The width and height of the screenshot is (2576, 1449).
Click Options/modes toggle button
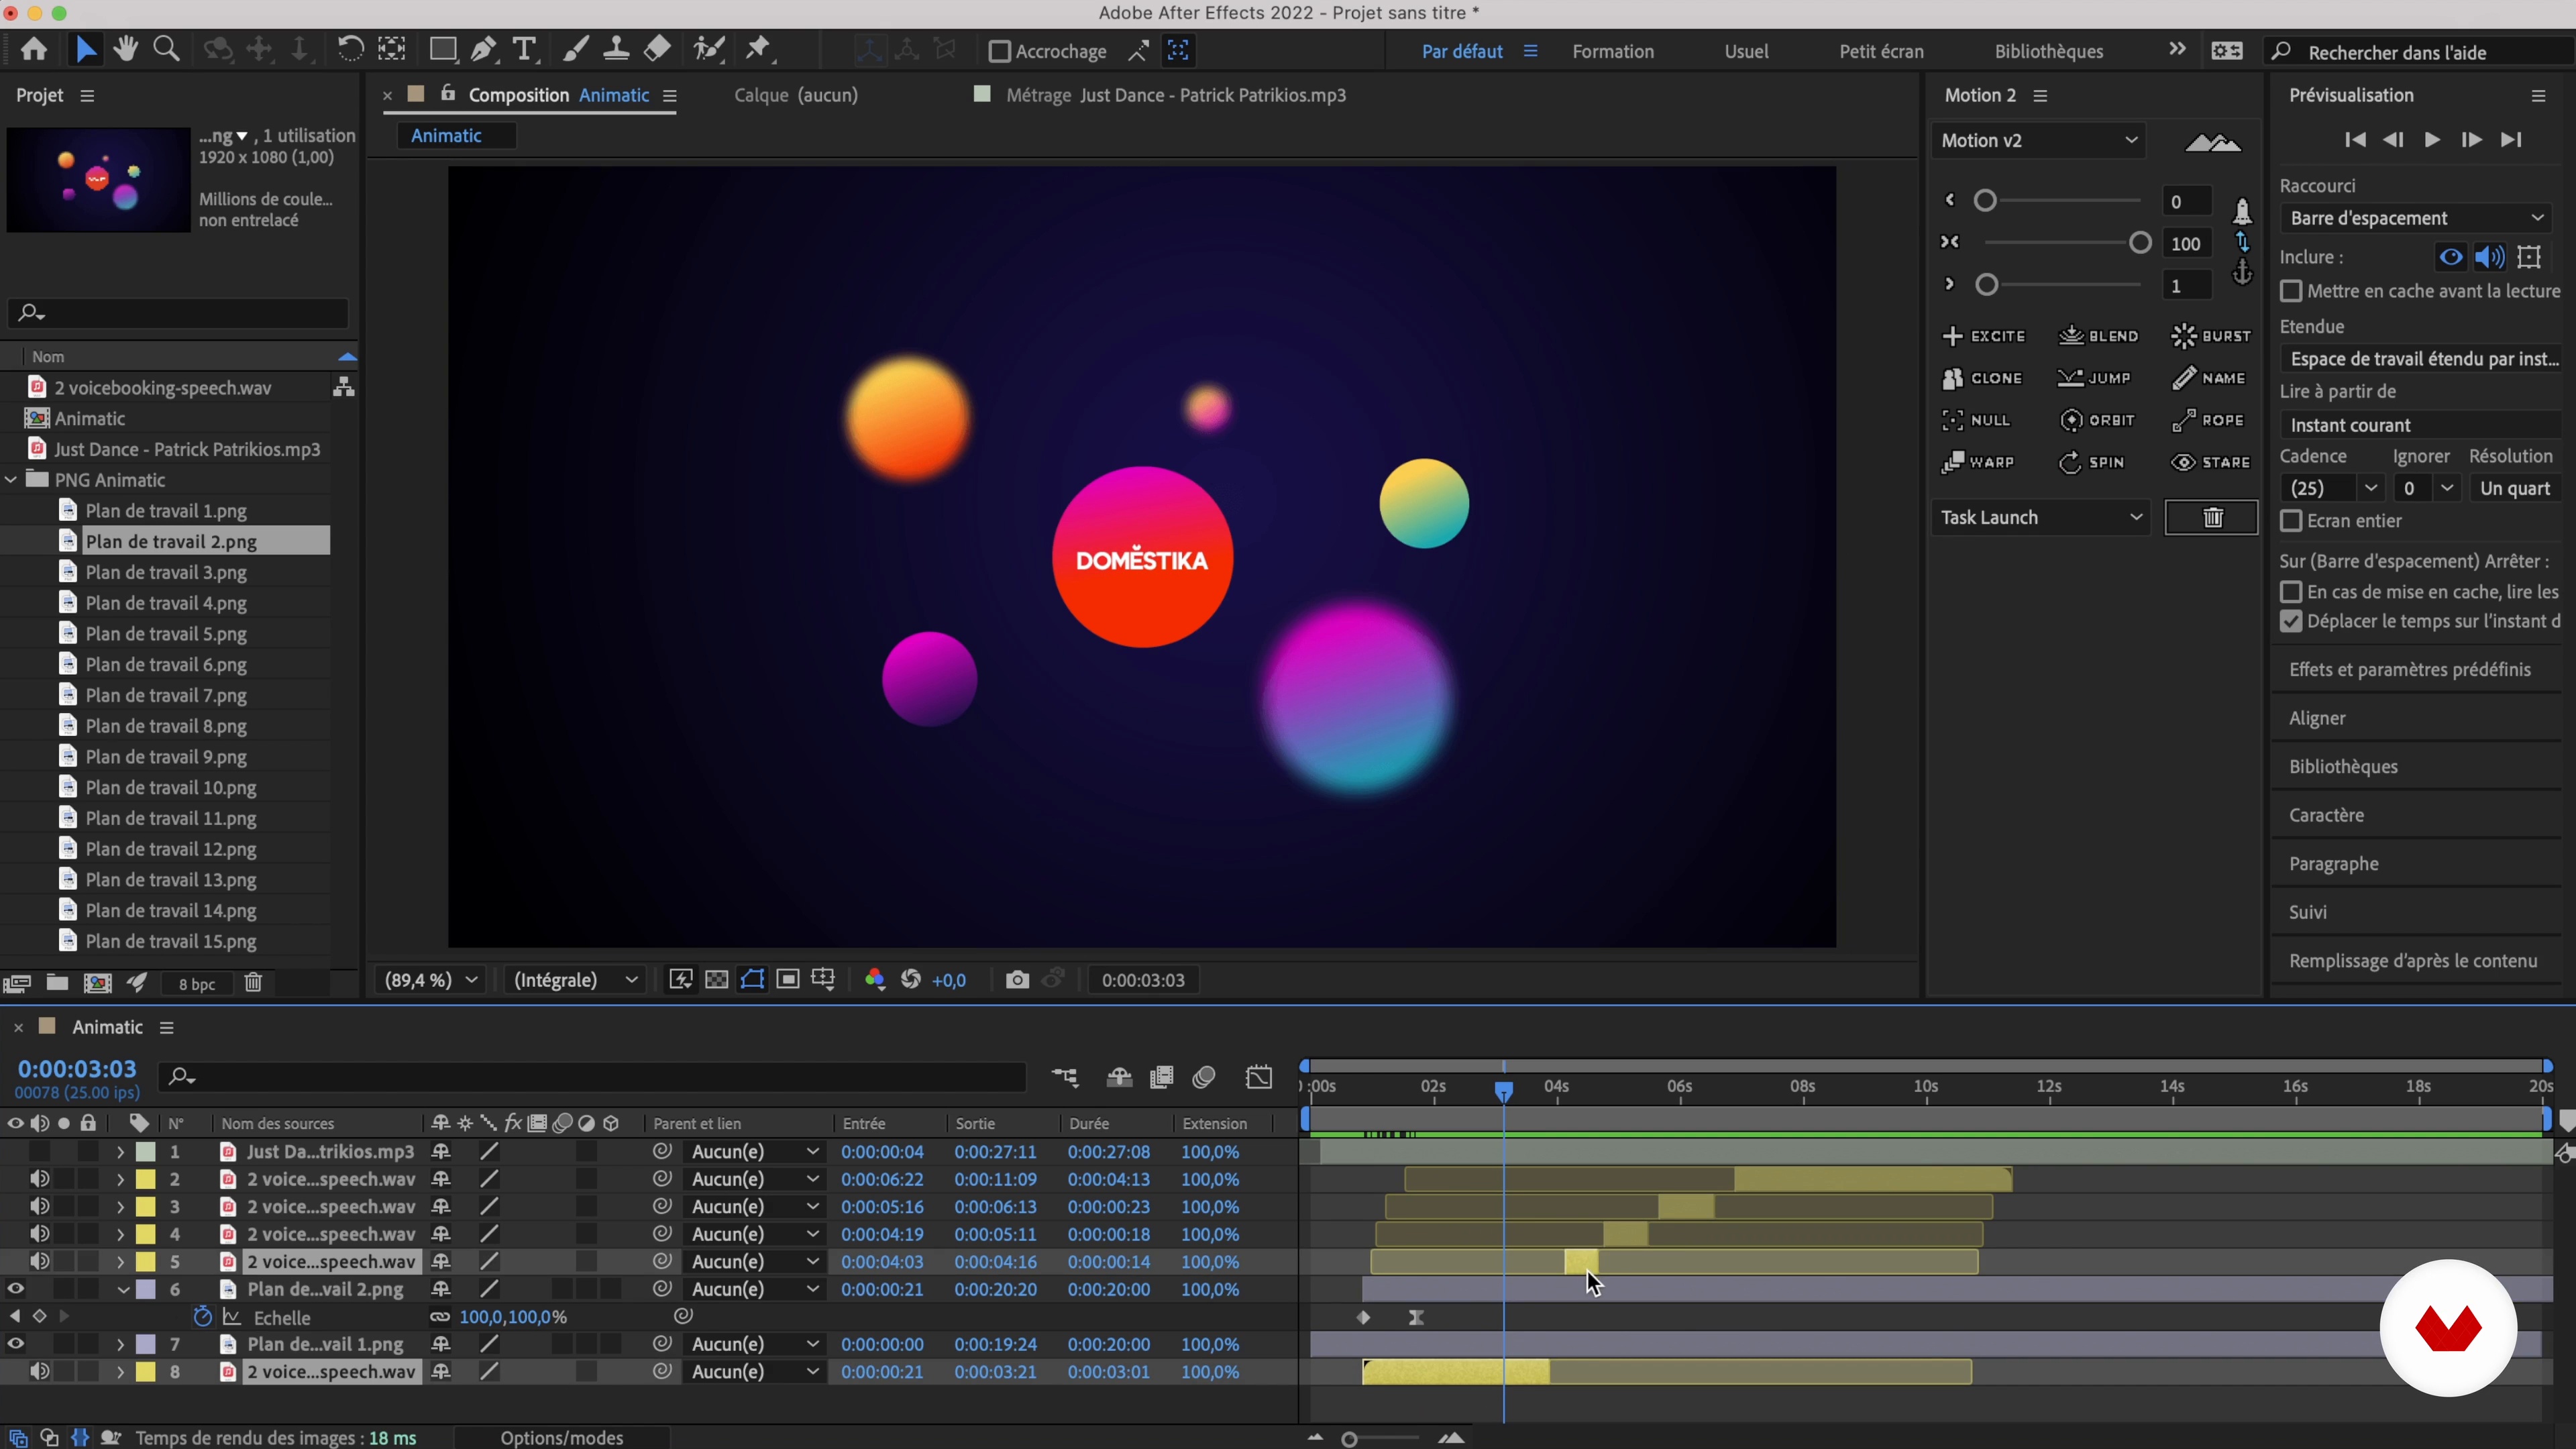pyautogui.click(x=562, y=1437)
